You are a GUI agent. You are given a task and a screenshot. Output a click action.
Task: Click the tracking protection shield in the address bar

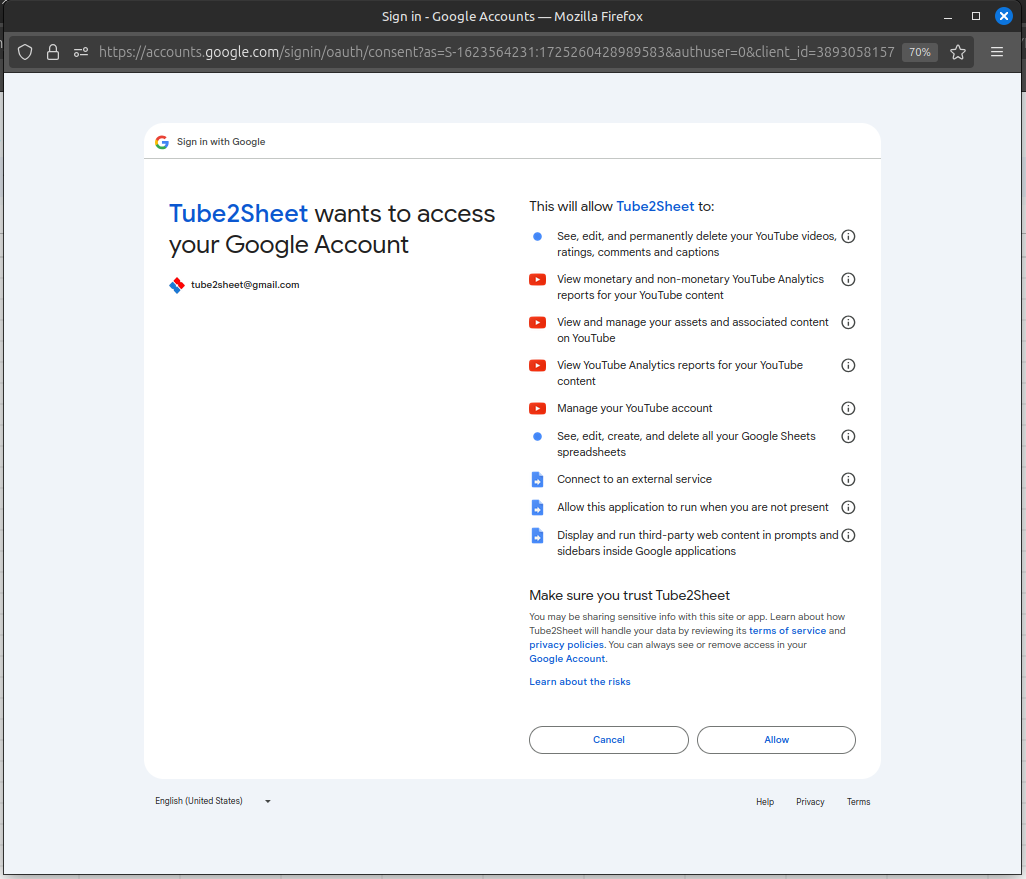coord(24,52)
